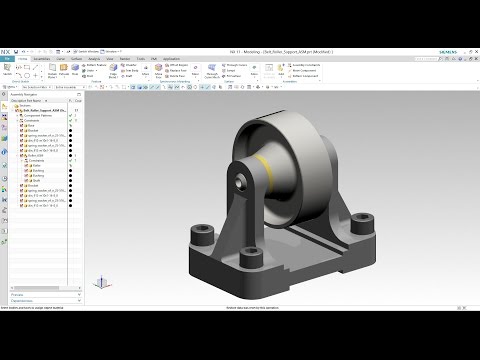This screenshot has width=480, height=360.
Task: Collapse the Roller_ASM subassembly node
Action: (x=18, y=155)
